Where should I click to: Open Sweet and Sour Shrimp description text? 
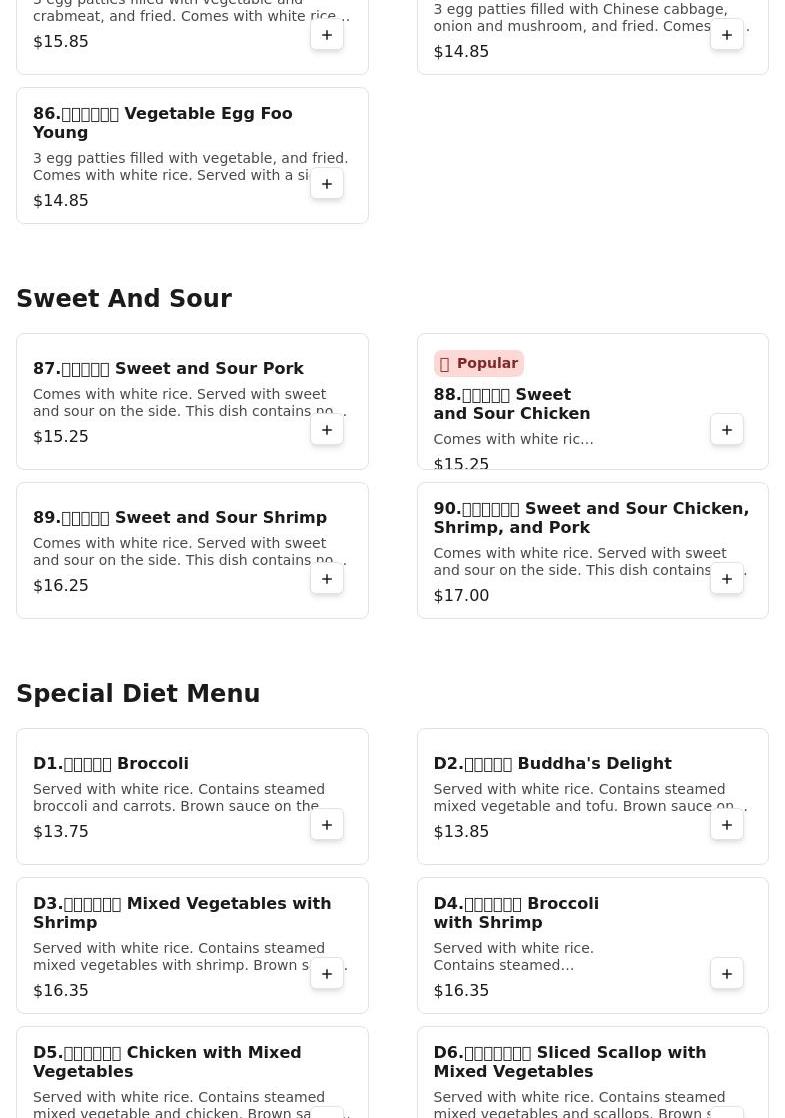coord(188,552)
